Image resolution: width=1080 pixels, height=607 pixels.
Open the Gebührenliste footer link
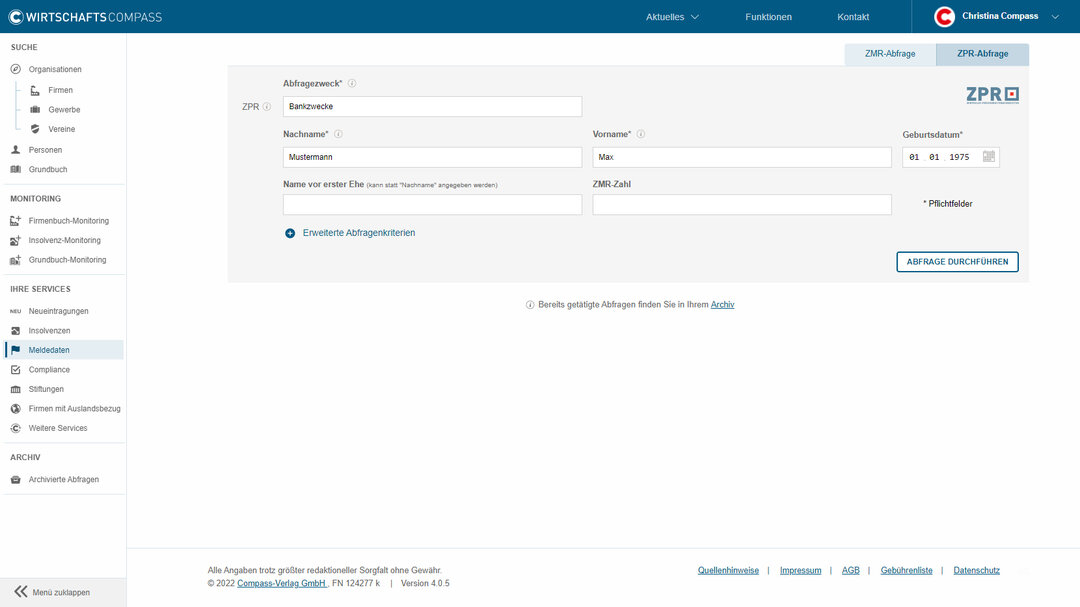906,570
